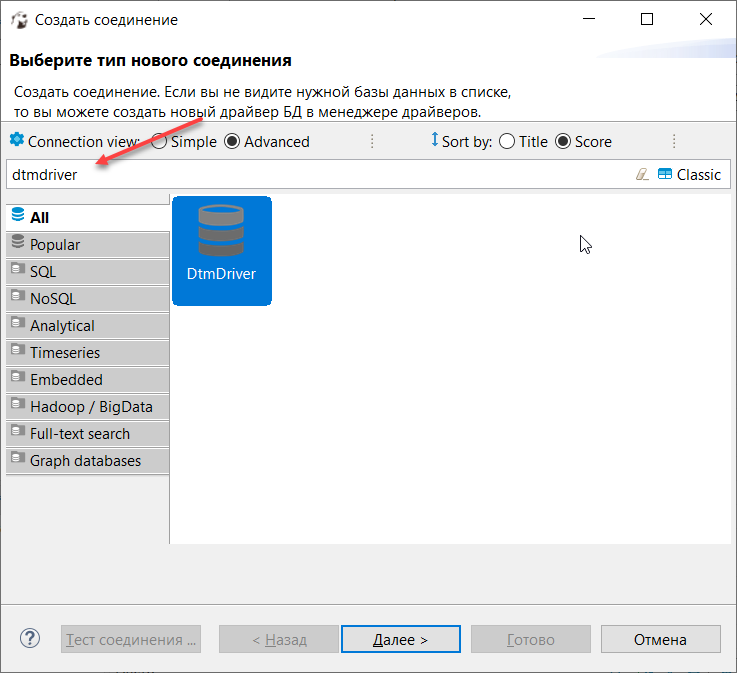Switch to the NoSQL category tab
Image resolution: width=737 pixels, height=673 pixels.
[x=88, y=298]
